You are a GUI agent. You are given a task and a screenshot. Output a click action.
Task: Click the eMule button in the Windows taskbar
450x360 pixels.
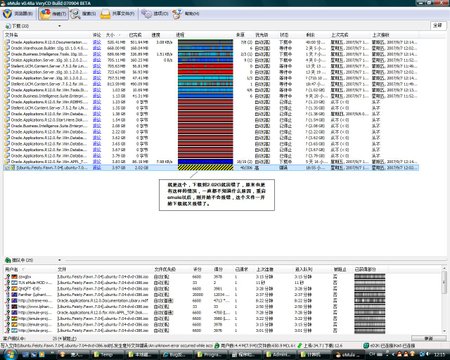coord(348,355)
